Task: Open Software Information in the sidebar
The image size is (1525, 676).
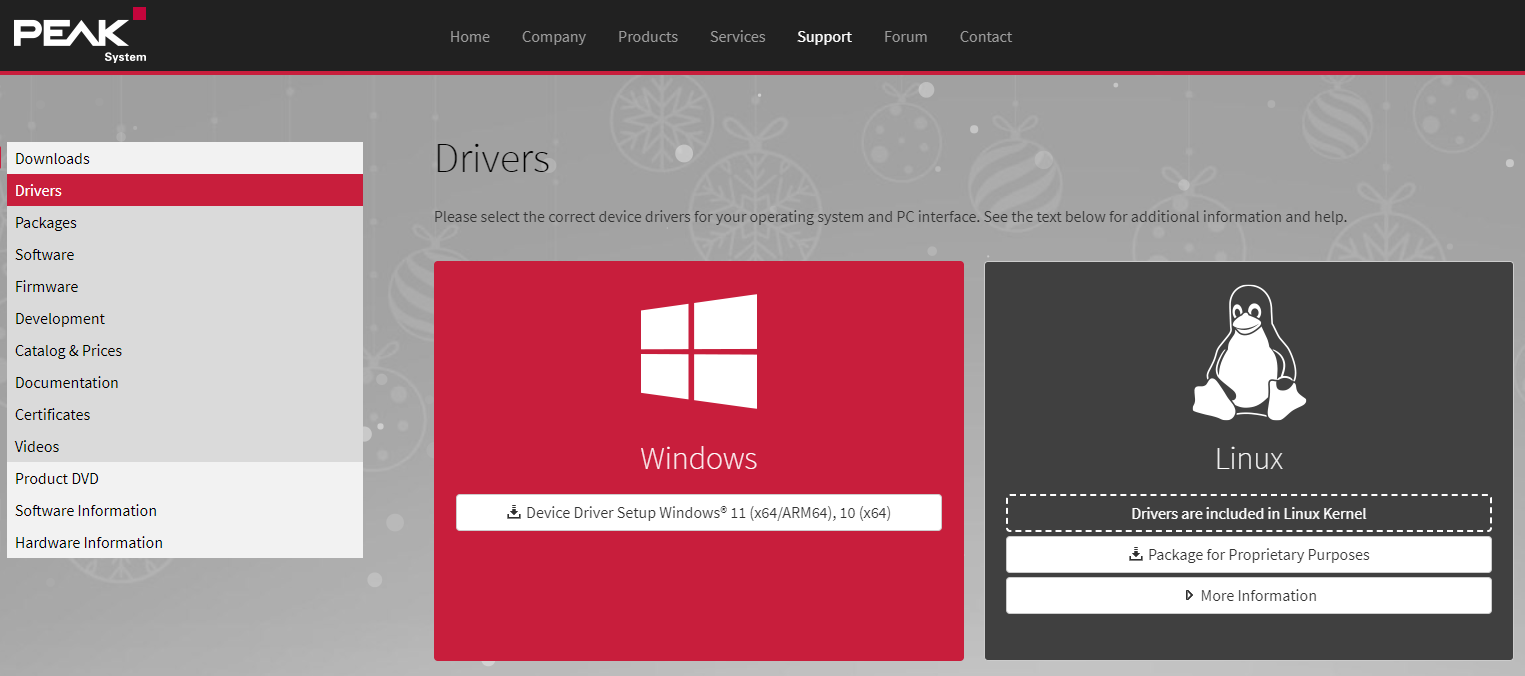Action: point(185,510)
